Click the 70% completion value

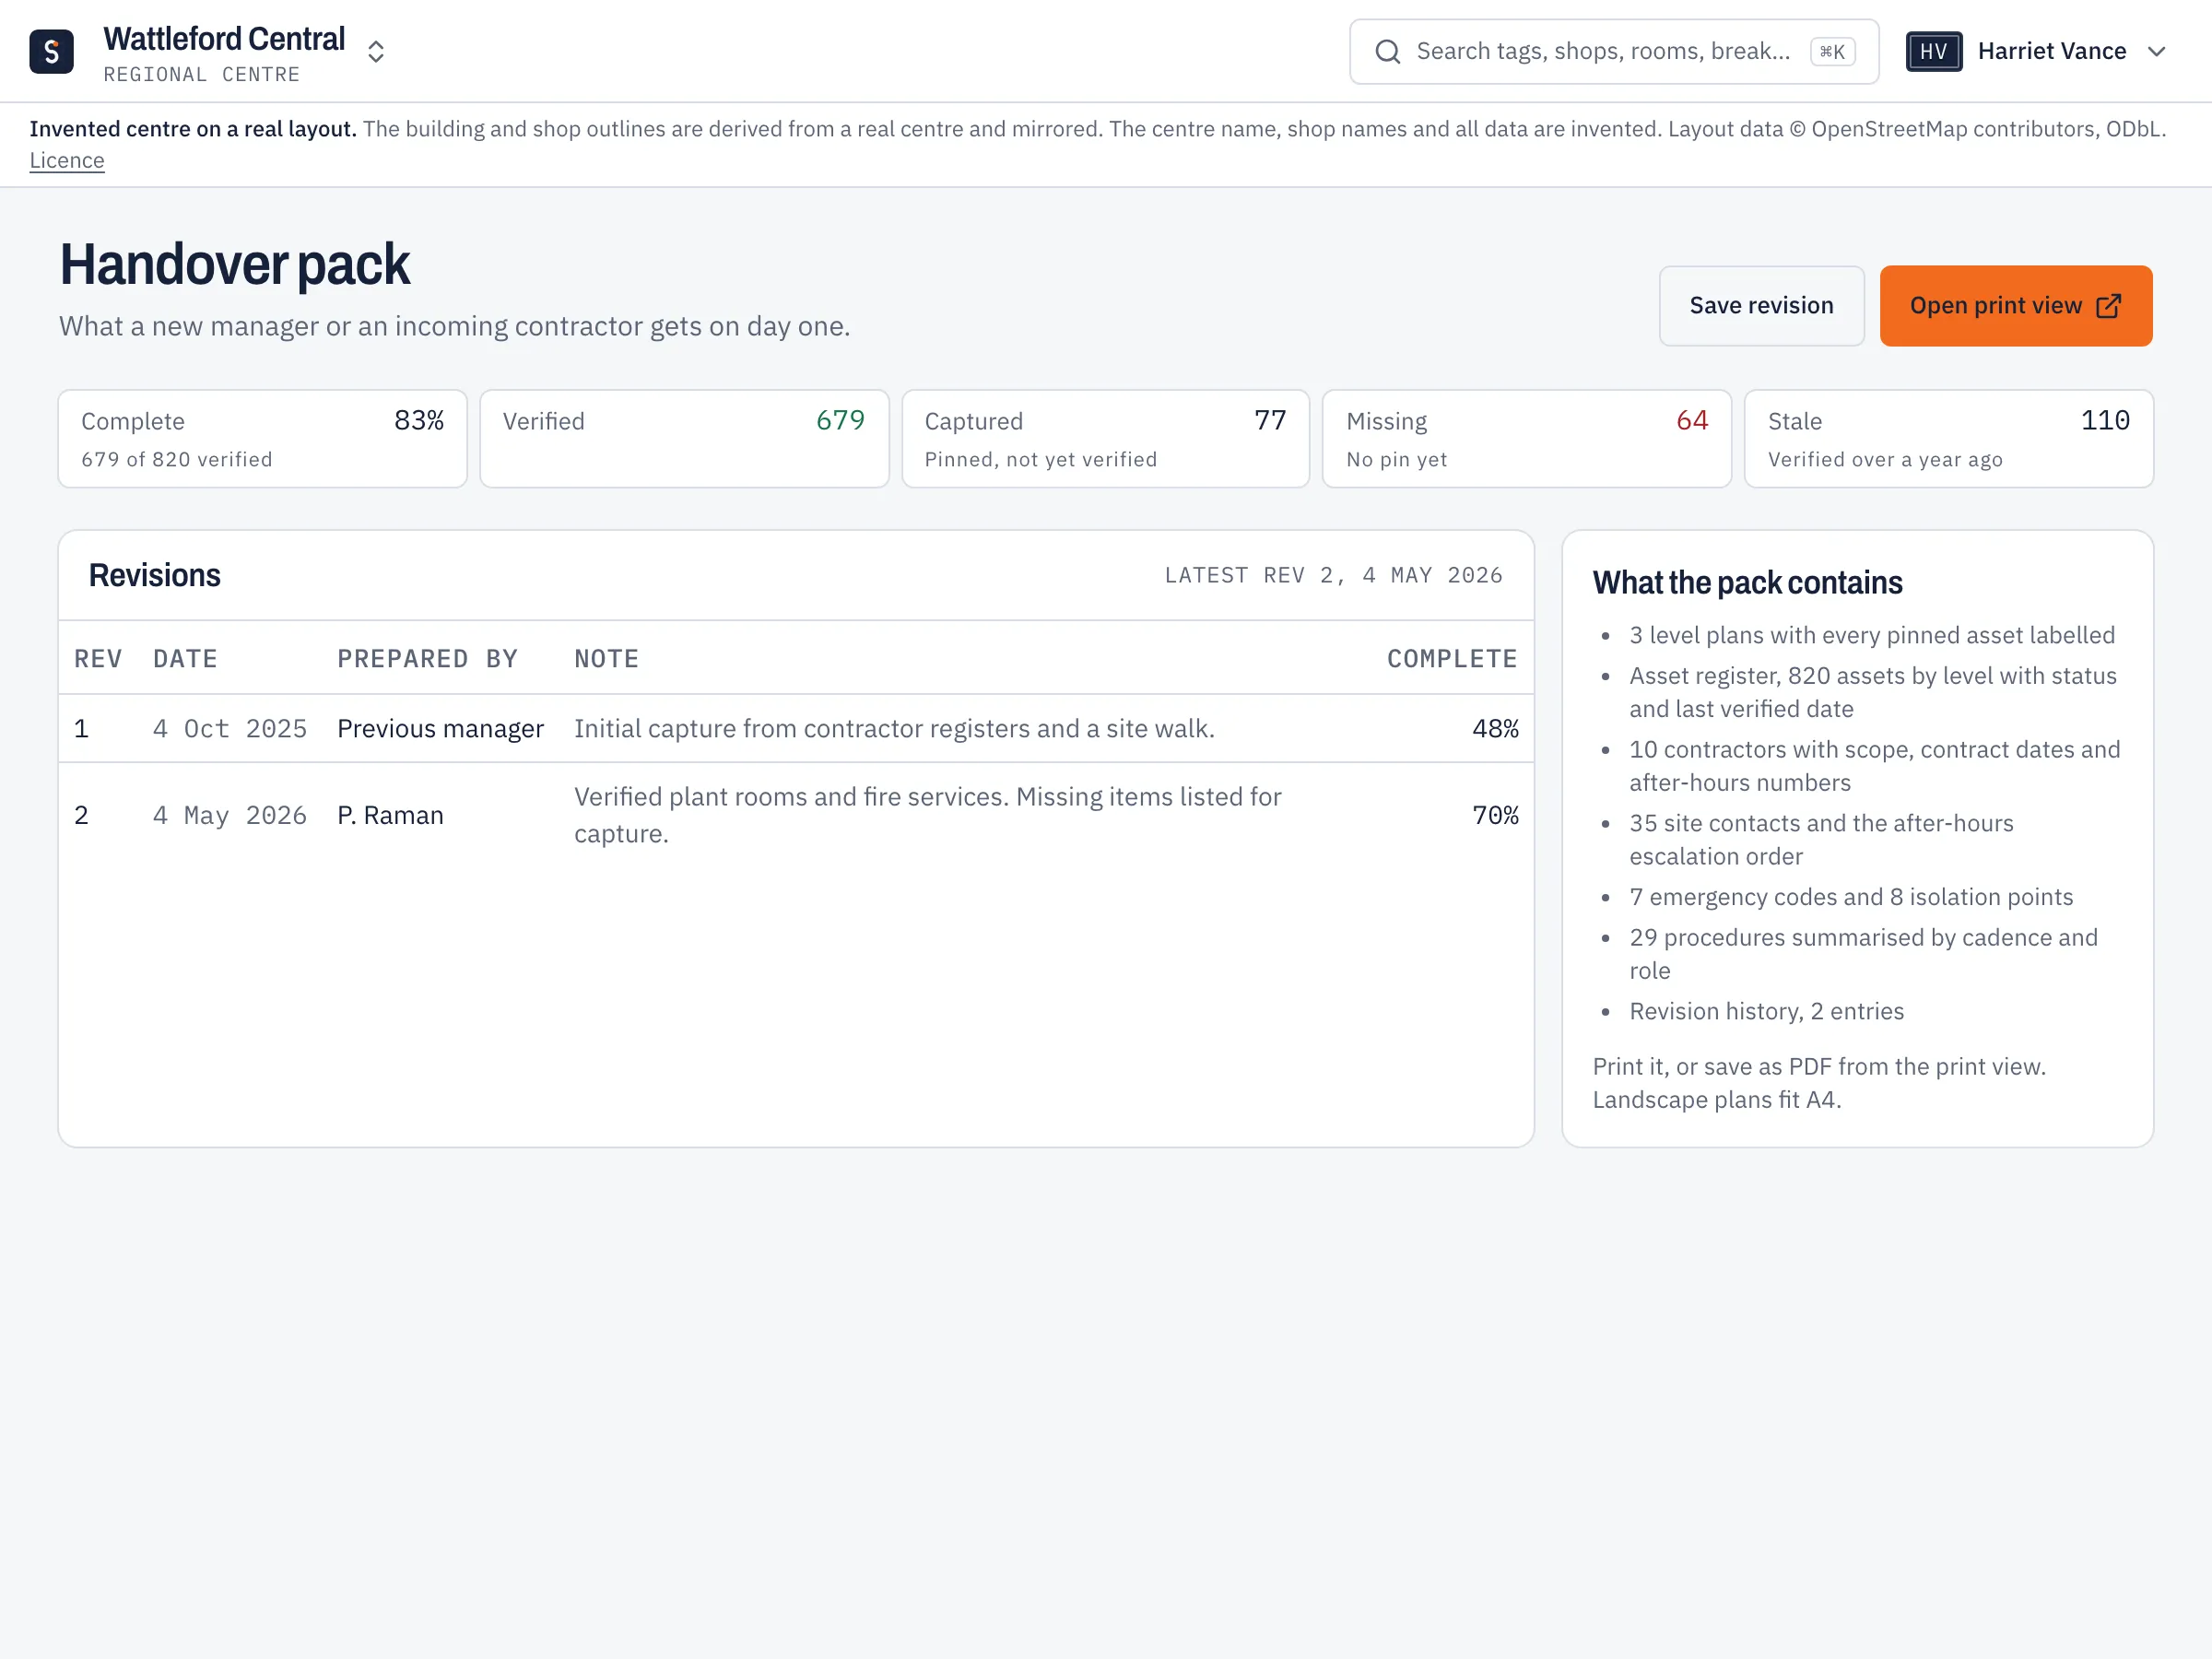[x=1495, y=816]
